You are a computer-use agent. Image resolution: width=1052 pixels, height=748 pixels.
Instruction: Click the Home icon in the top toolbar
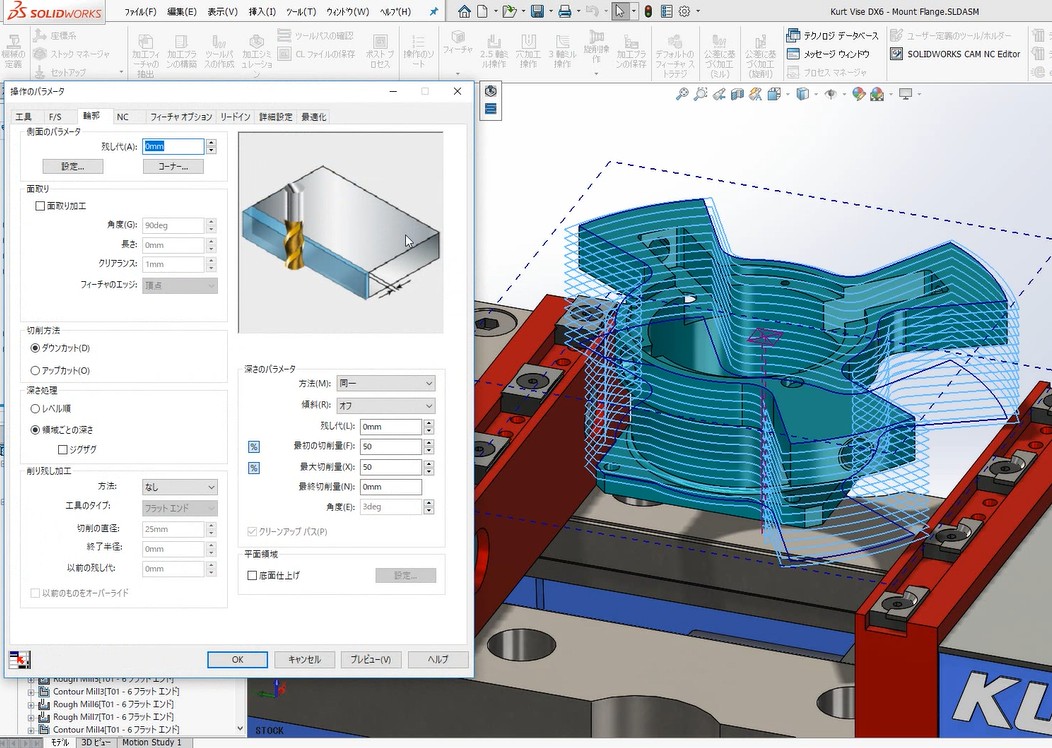465,12
